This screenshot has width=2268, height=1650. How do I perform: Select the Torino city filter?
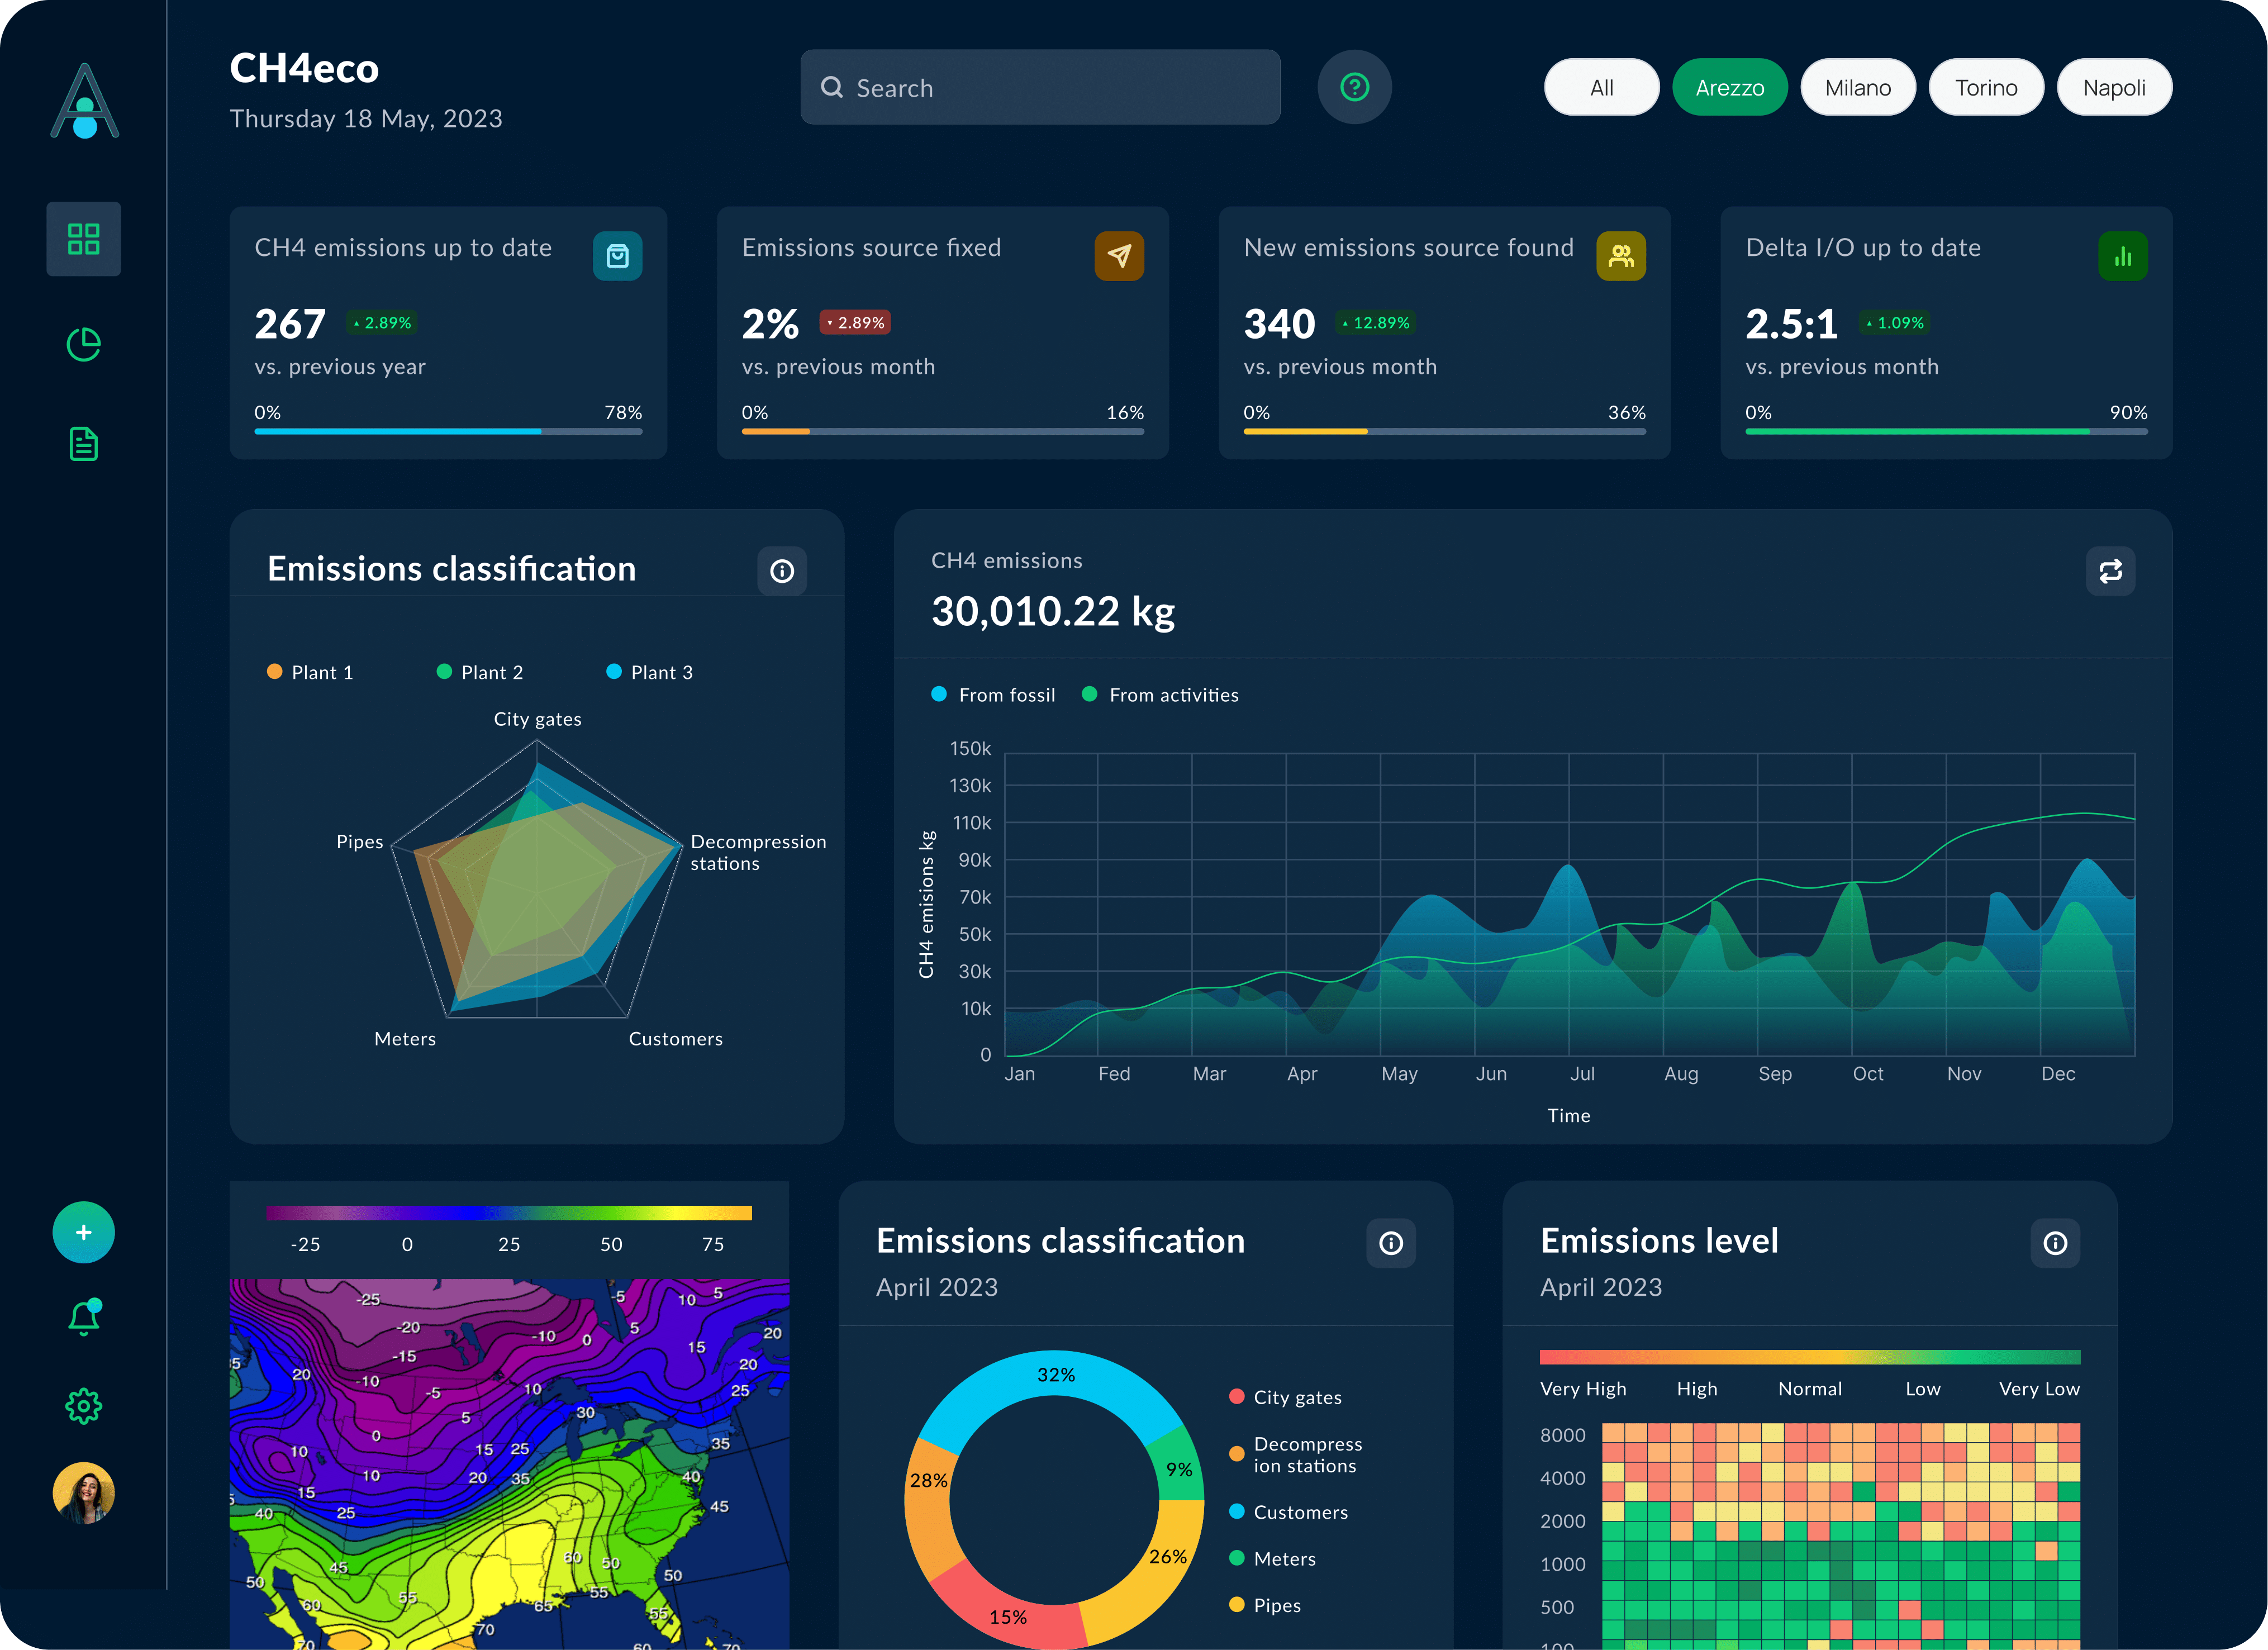click(x=1987, y=87)
